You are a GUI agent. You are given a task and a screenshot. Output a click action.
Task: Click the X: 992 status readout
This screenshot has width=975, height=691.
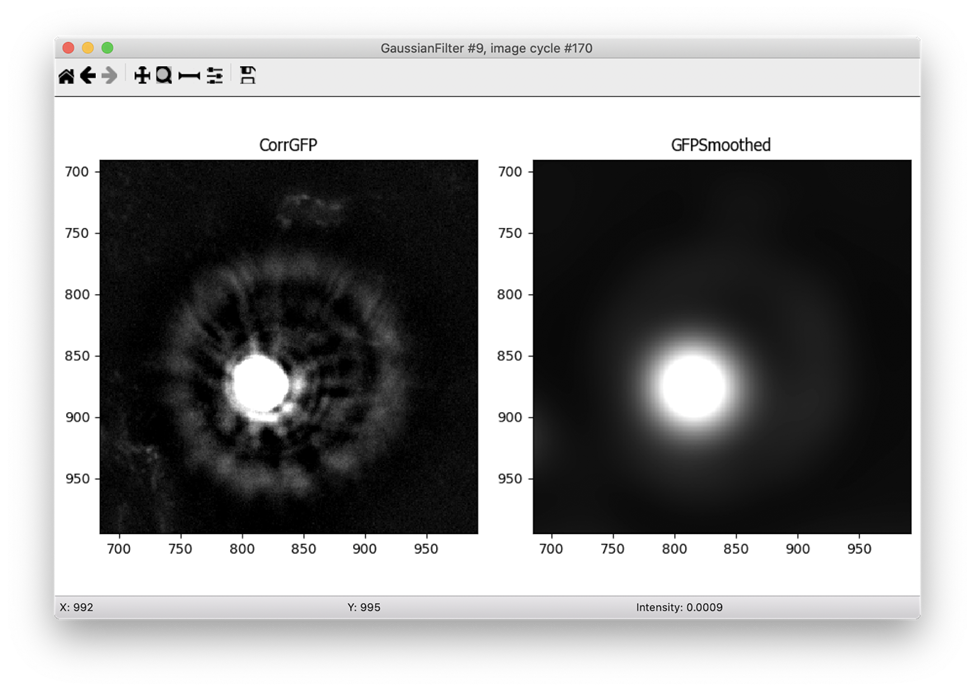click(x=77, y=607)
